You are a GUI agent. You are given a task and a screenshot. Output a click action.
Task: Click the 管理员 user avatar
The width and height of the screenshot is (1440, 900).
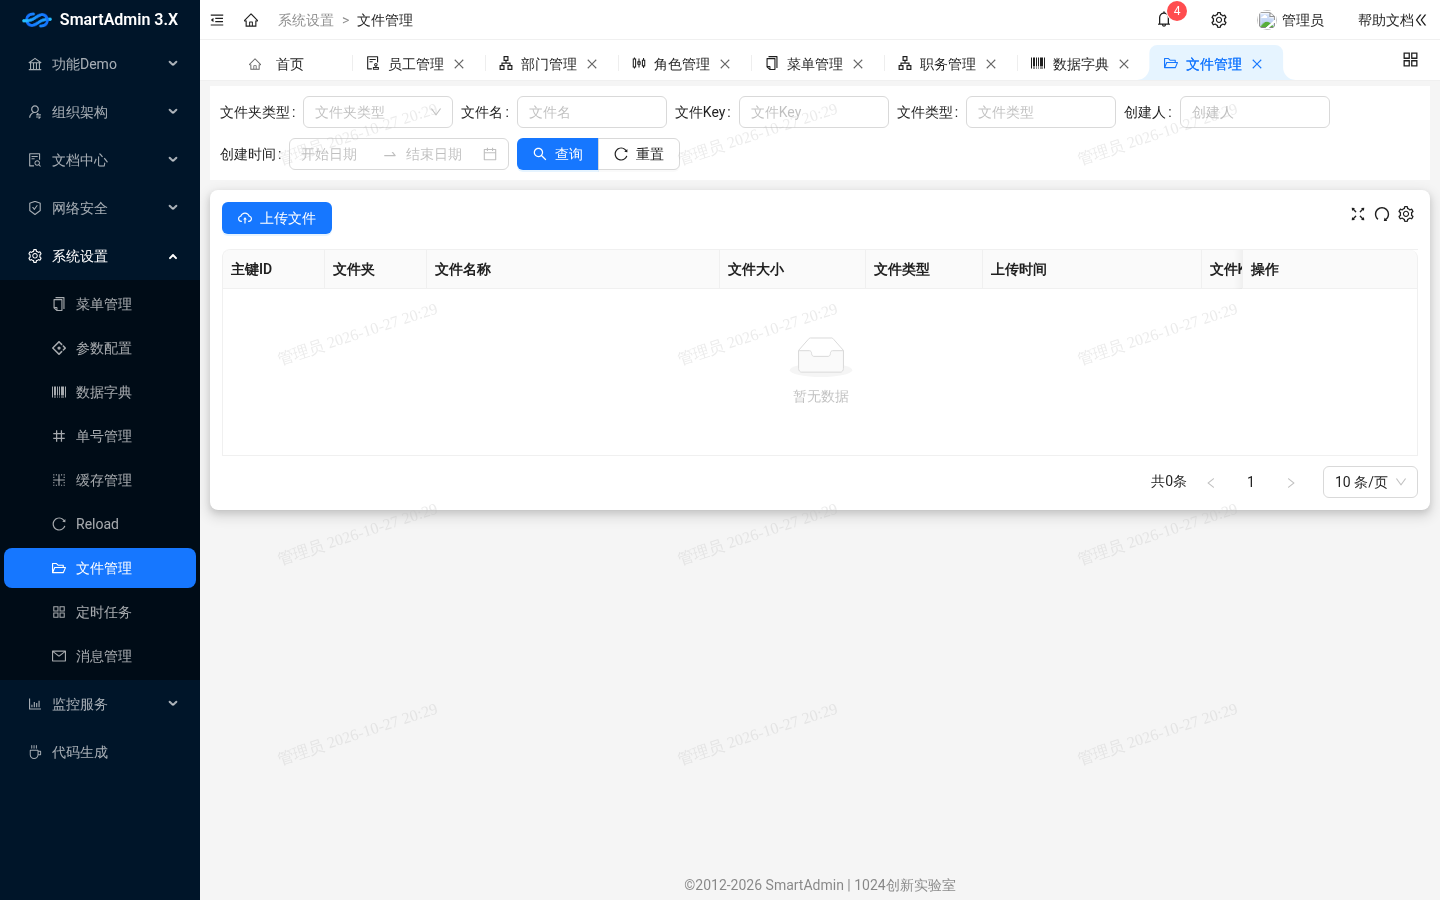[x=1267, y=20]
